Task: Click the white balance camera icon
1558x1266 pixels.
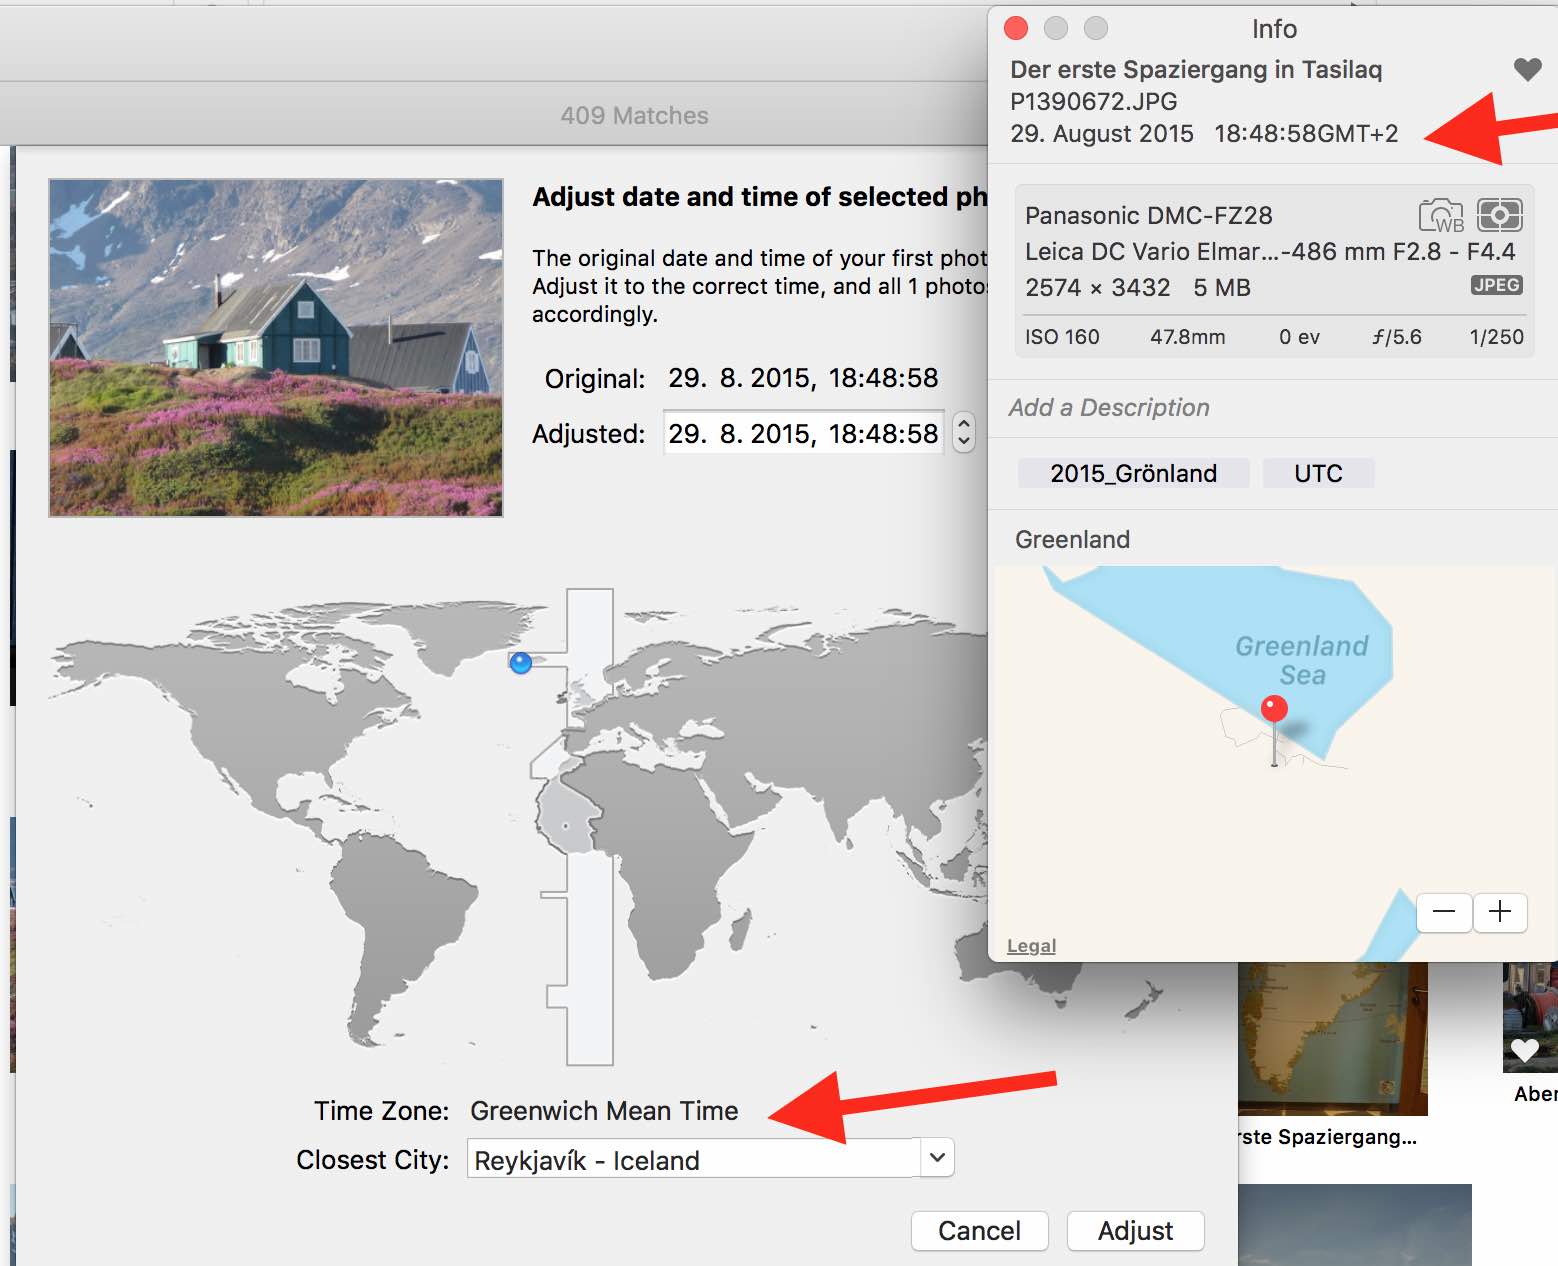Action: [x=1441, y=215]
